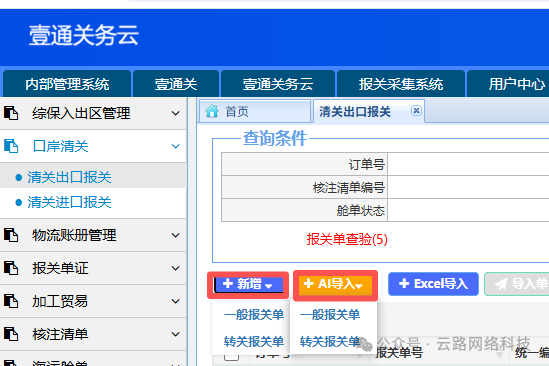Click the home icon on 首页 tab

click(x=212, y=111)
